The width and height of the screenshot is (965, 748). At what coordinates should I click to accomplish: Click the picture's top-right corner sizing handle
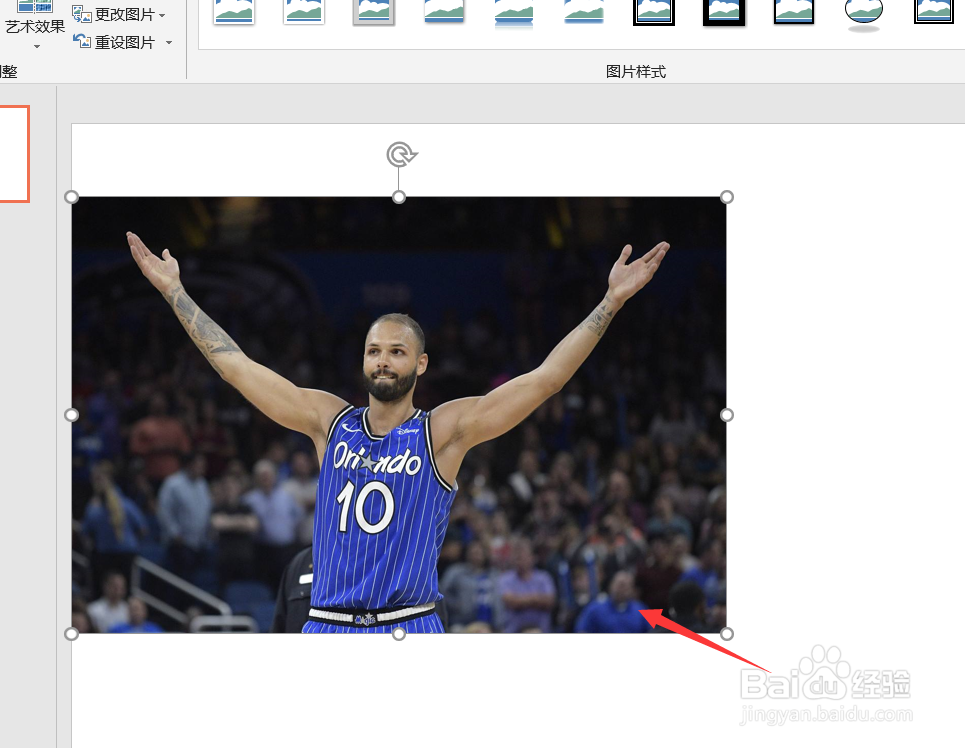(727, 197)
